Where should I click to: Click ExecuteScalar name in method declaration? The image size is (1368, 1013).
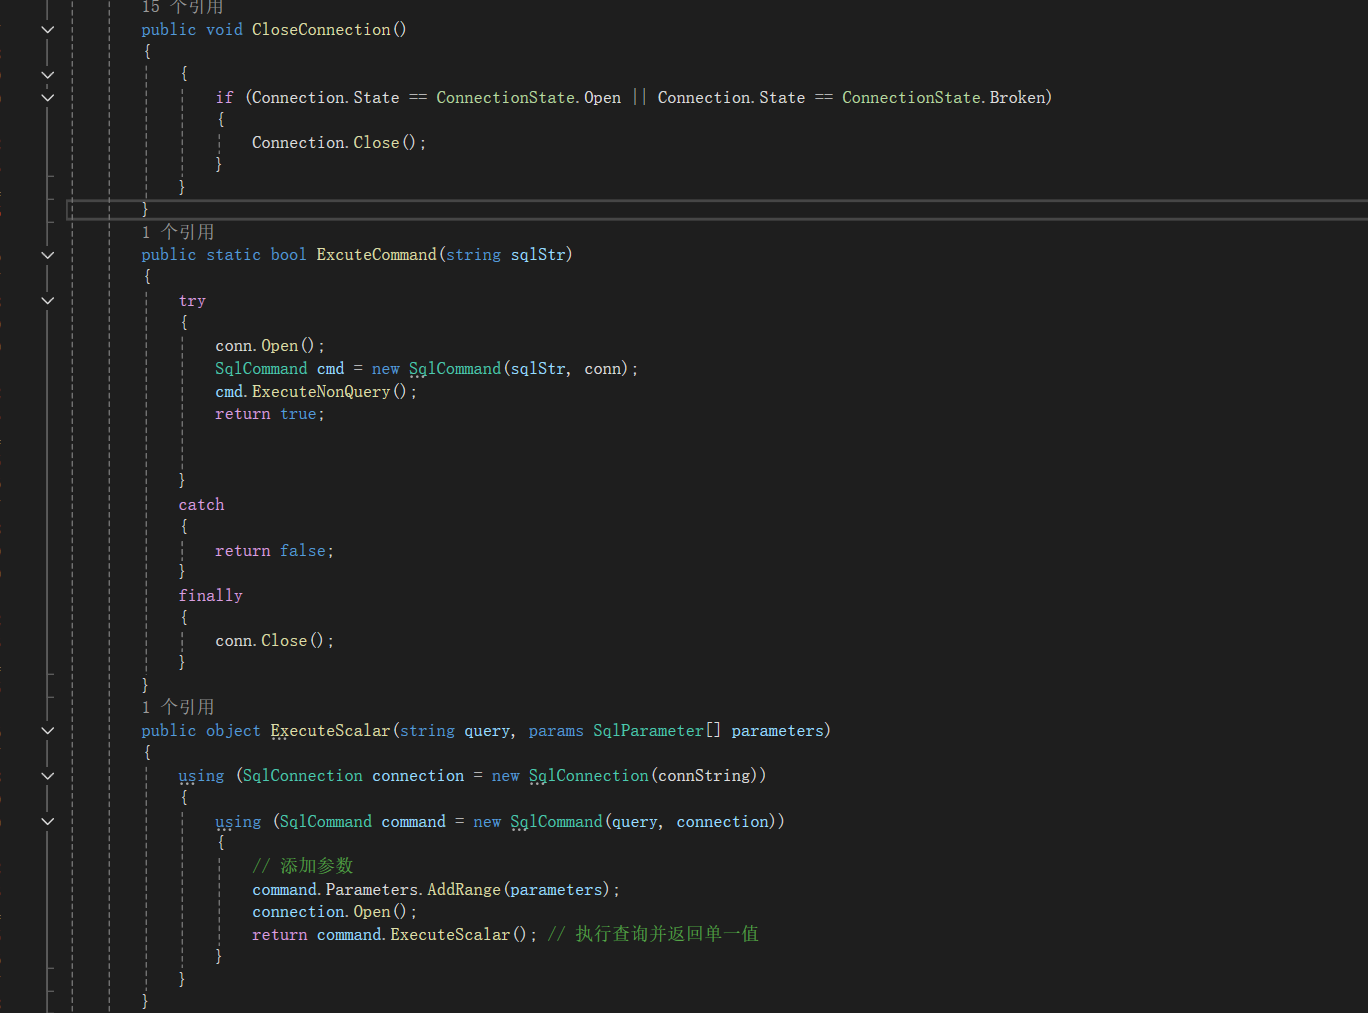coord(330,731)
